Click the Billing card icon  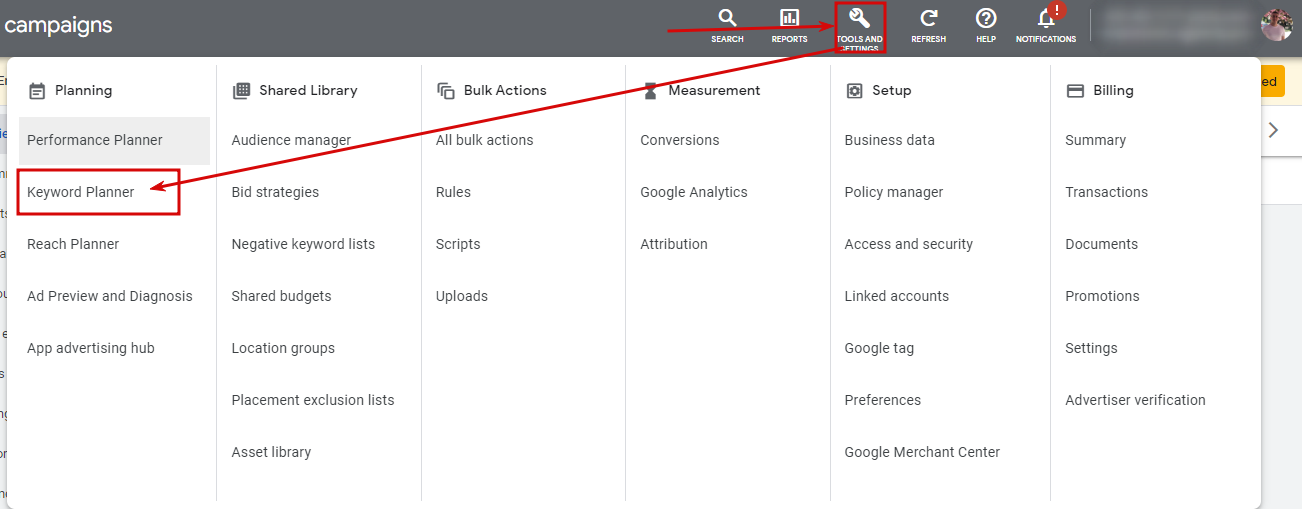1075,91
